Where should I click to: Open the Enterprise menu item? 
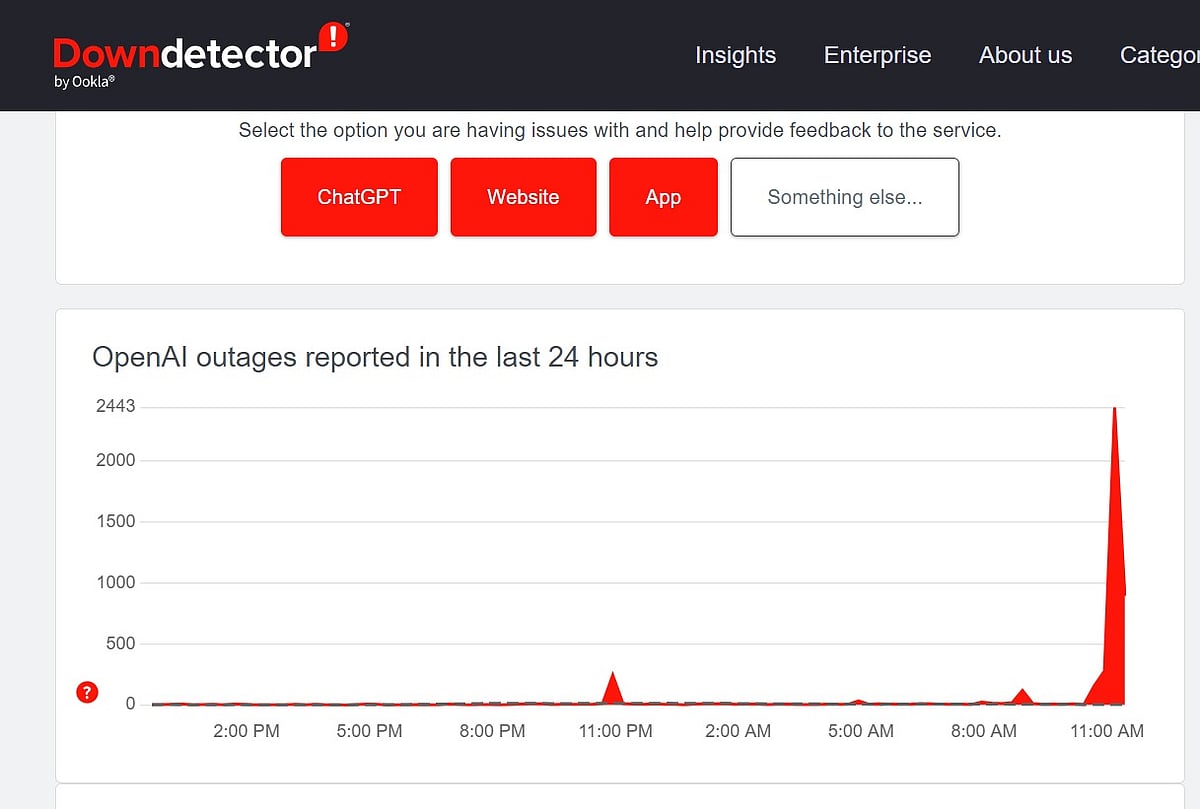click(877, 56)
